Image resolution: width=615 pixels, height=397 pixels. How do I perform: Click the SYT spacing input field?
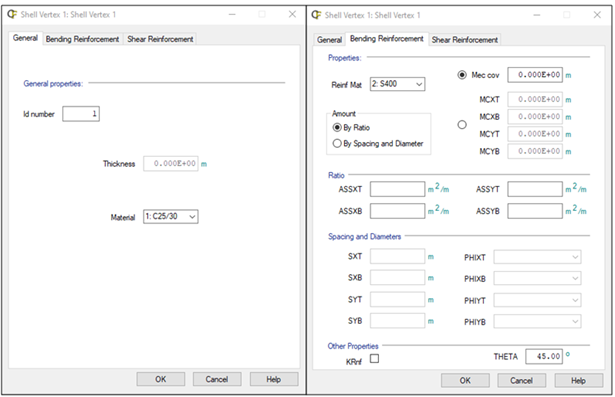click(397, 299)
